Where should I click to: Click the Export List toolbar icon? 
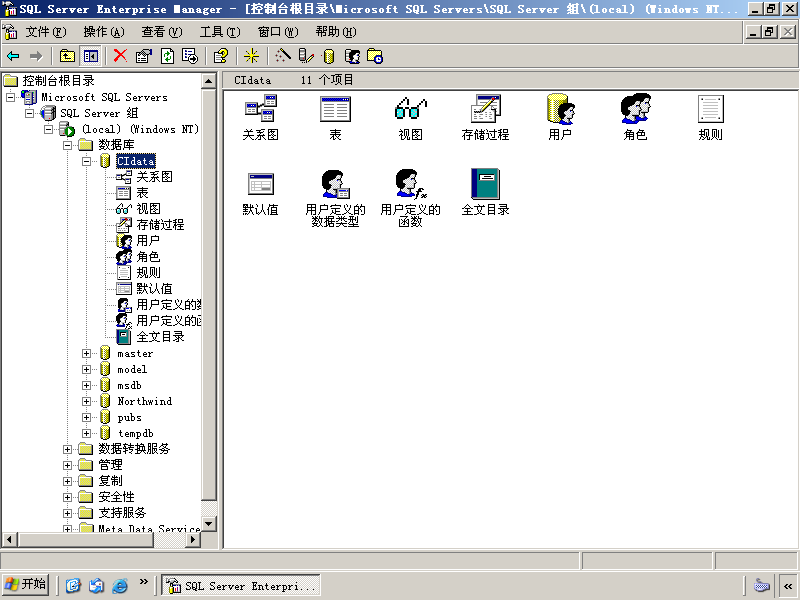(x=190, y=56)
